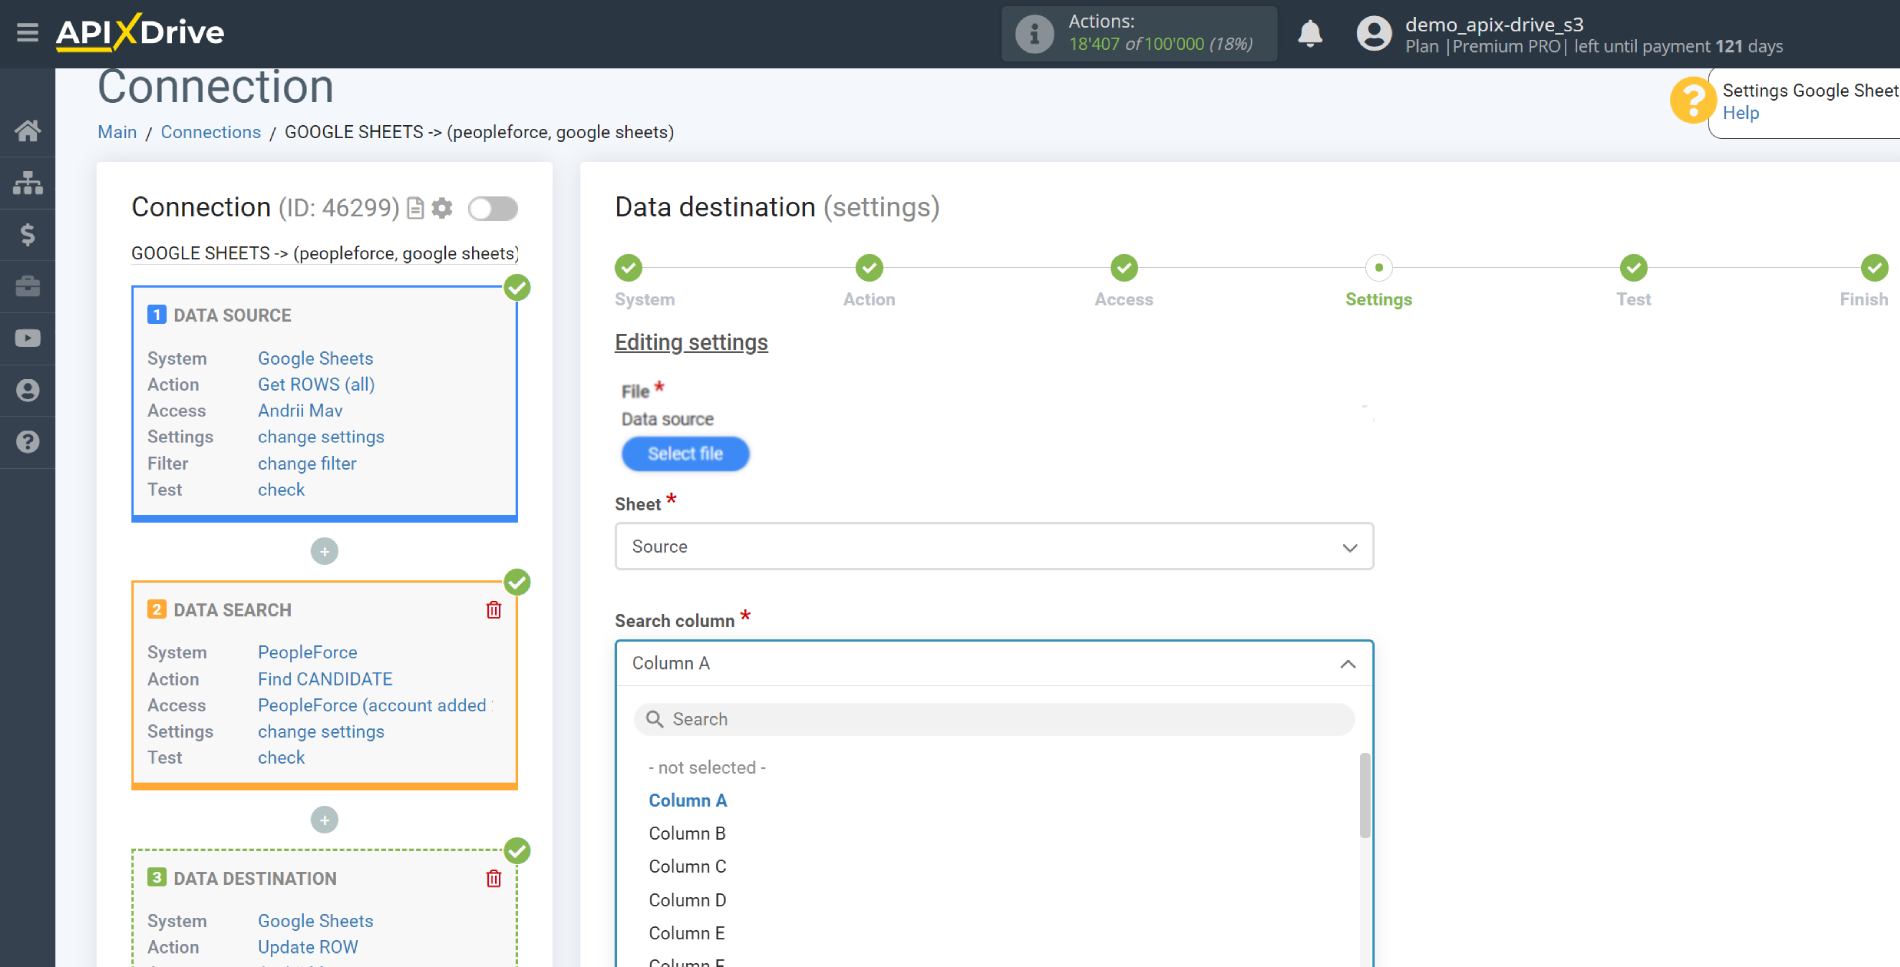Click Data Search 'check' test link

[x=281, y=758]
